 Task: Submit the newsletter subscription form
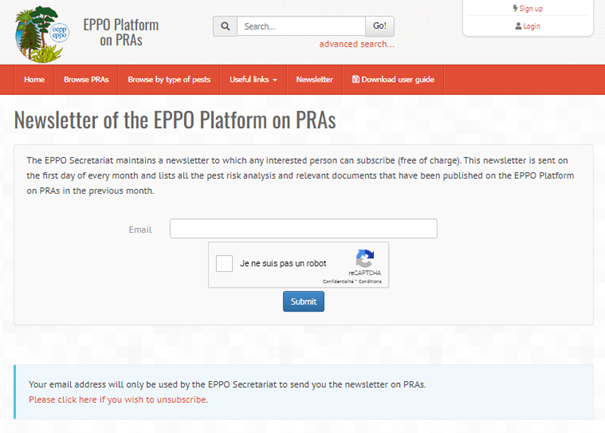(304, 301)
